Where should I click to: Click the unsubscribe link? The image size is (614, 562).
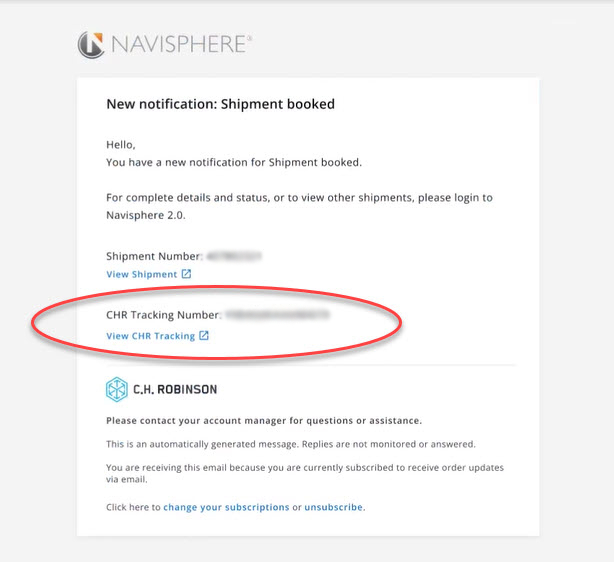[x=334, y=507]
